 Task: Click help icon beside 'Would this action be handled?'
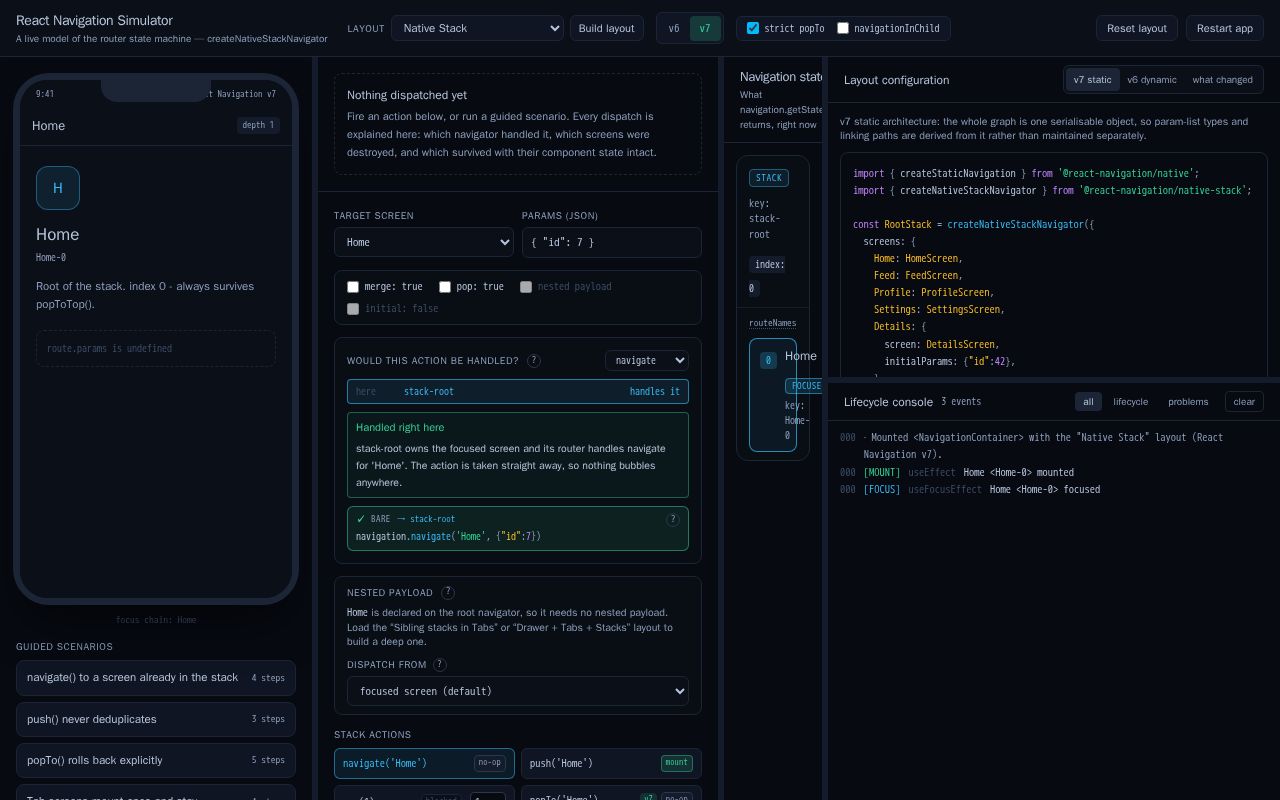click(x=534, y=361)
